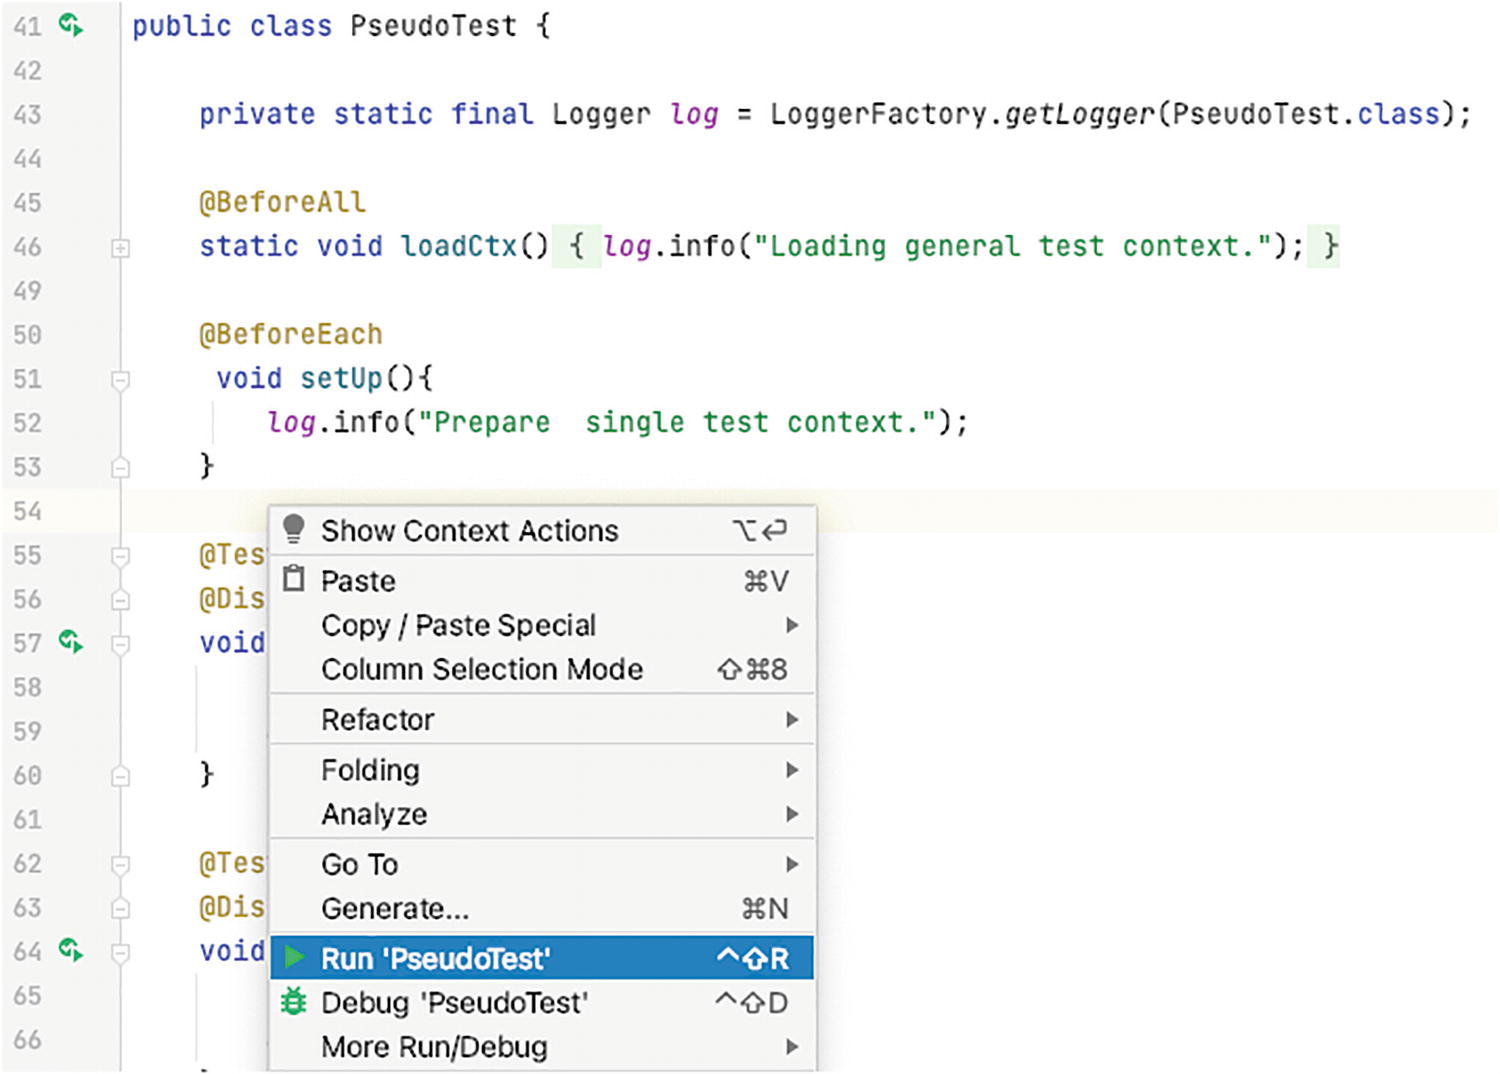
Task: Click the lightbulb icon for Show Context Actions
Action: [x=293, y=529]
